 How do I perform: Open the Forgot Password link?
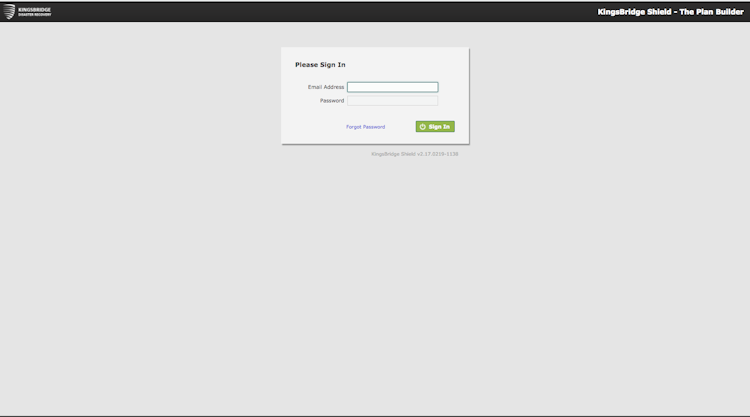pyautogui.click(x=365, y=127)
